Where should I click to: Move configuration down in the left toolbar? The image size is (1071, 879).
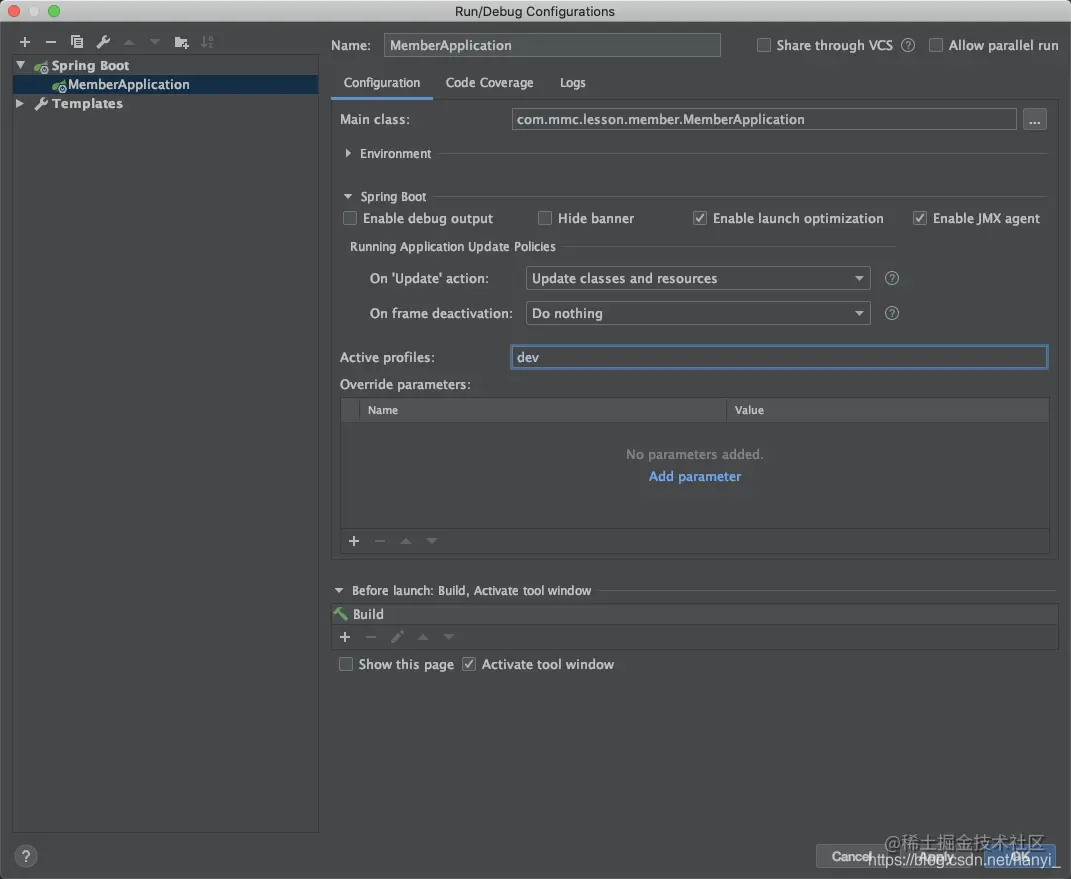pos(155,42)
